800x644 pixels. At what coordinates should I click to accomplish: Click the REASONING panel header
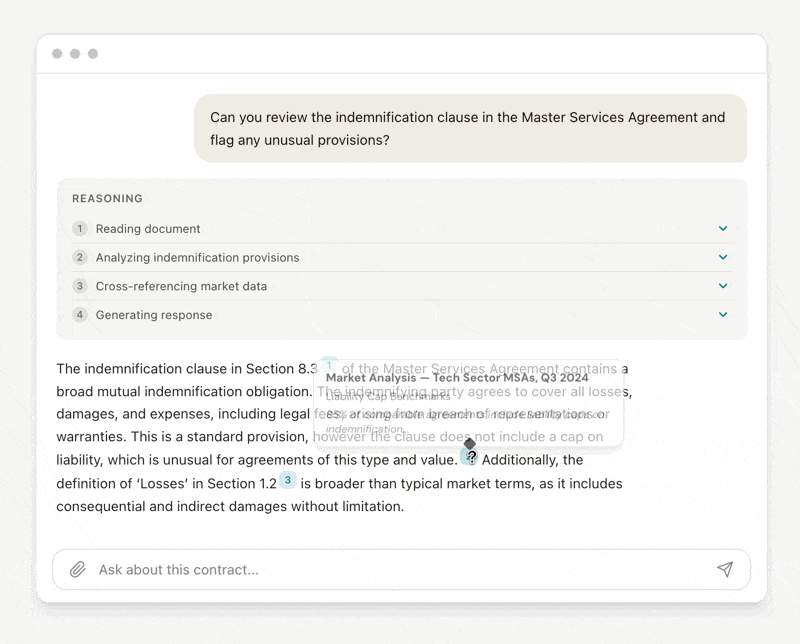(x=108, y=198)
